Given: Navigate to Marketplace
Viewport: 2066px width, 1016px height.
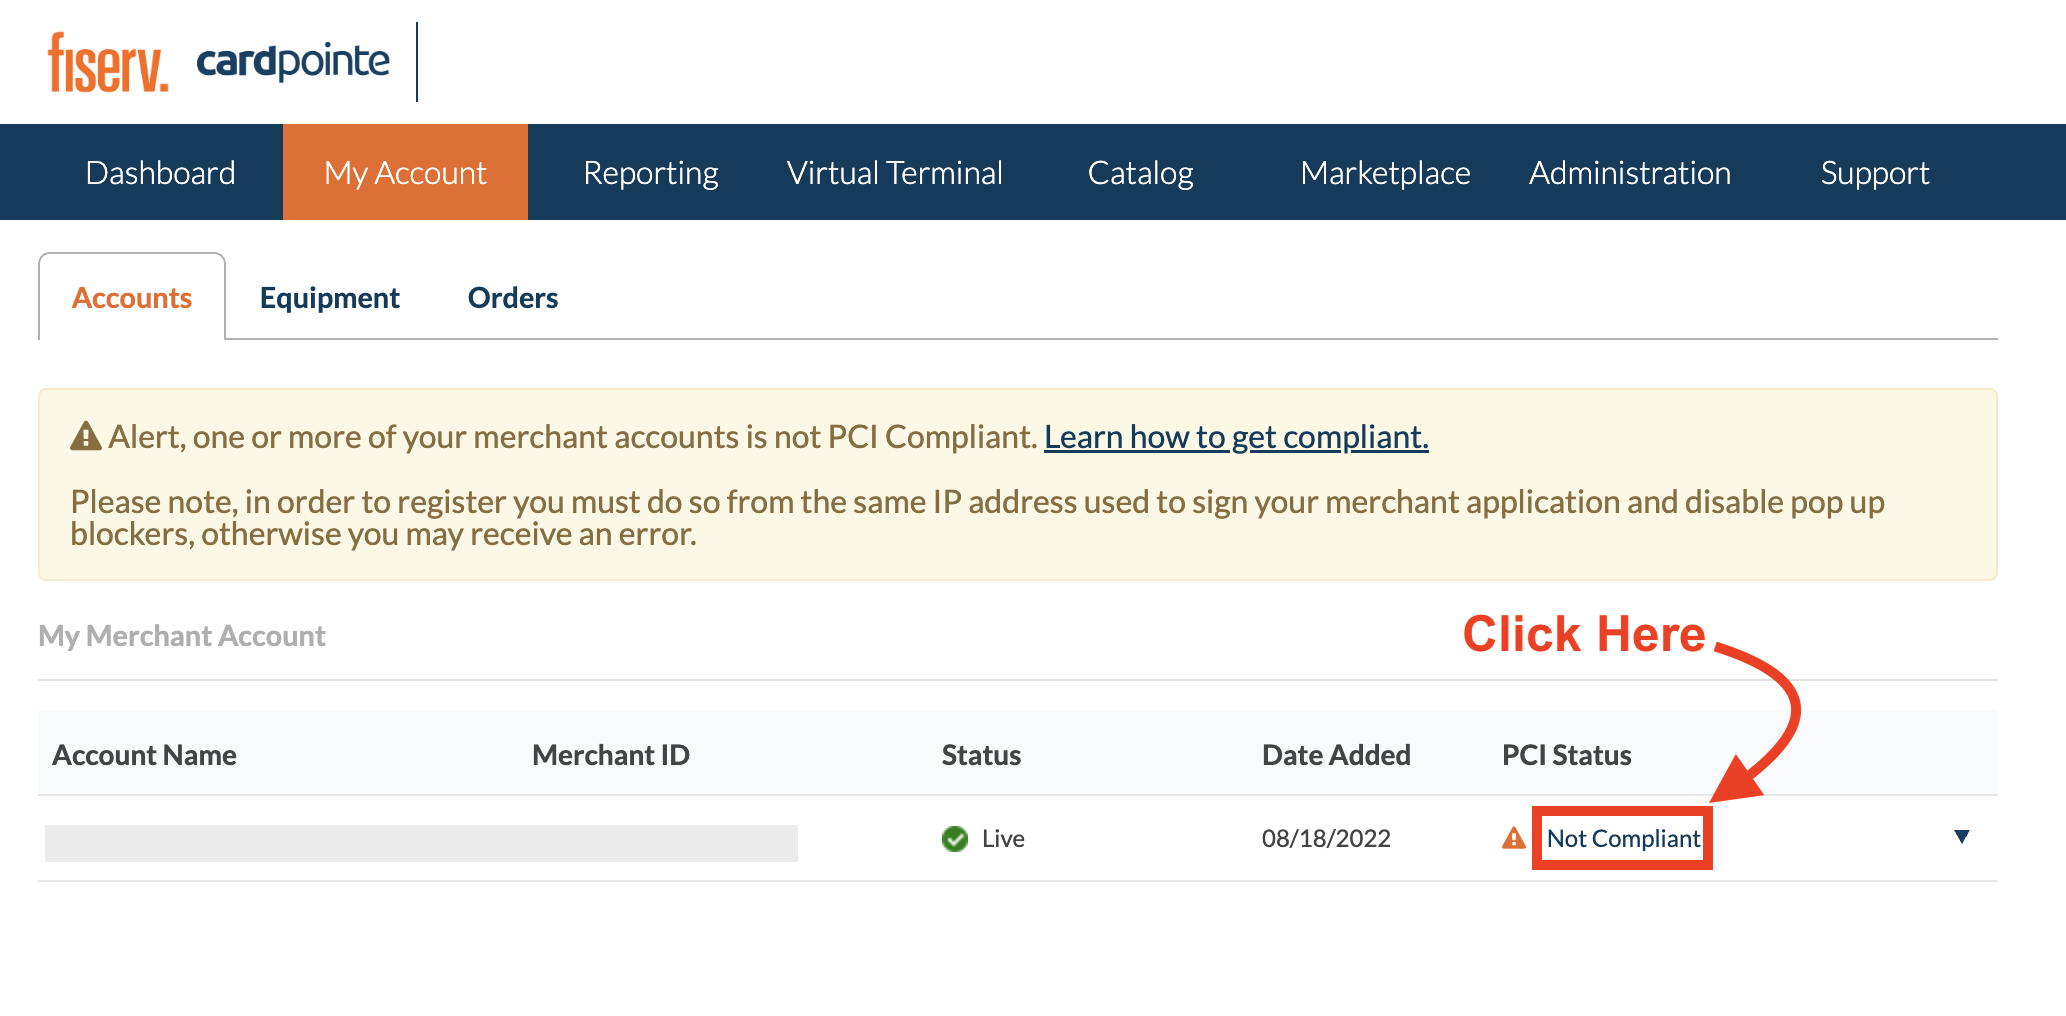Looking at the screenshot, I should coord(1385,173).
